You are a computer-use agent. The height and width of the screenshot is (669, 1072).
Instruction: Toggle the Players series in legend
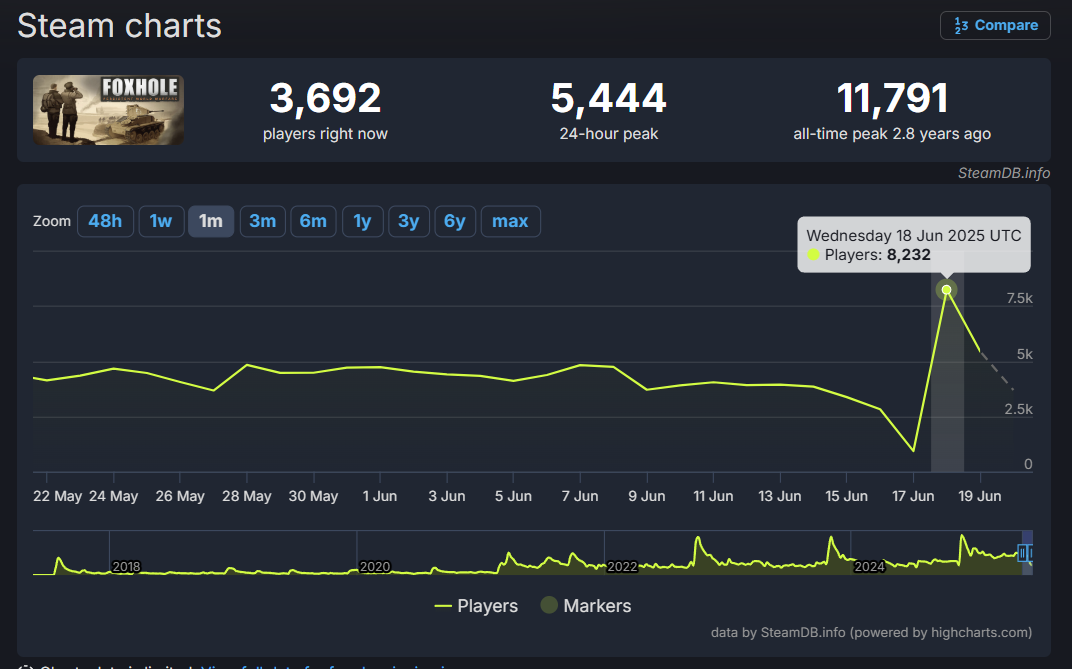(476, 606)
